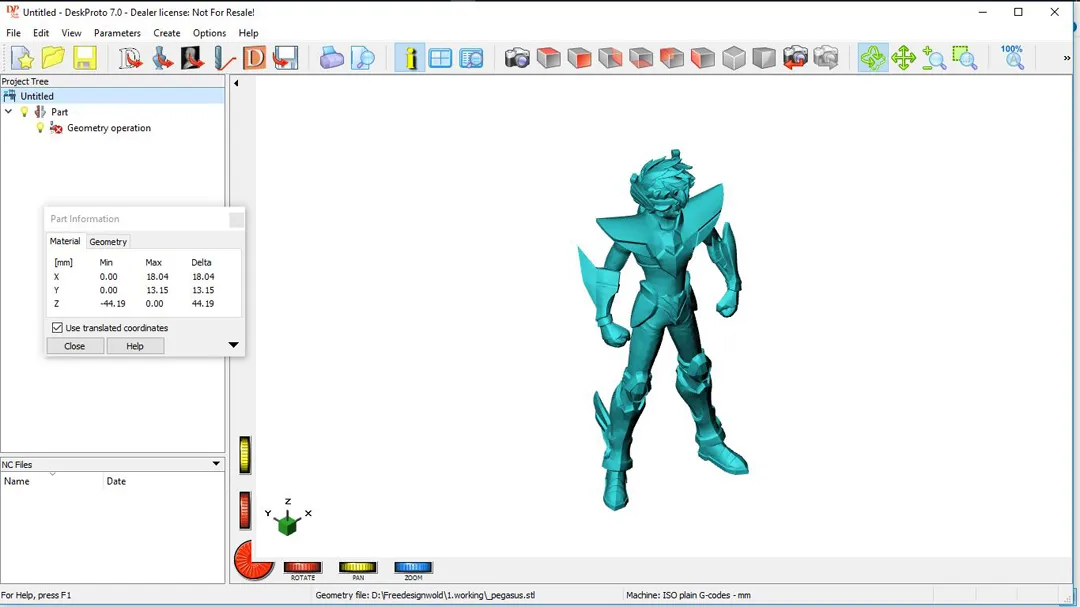Toggle the Part visibility light bulb

[25, 112]
